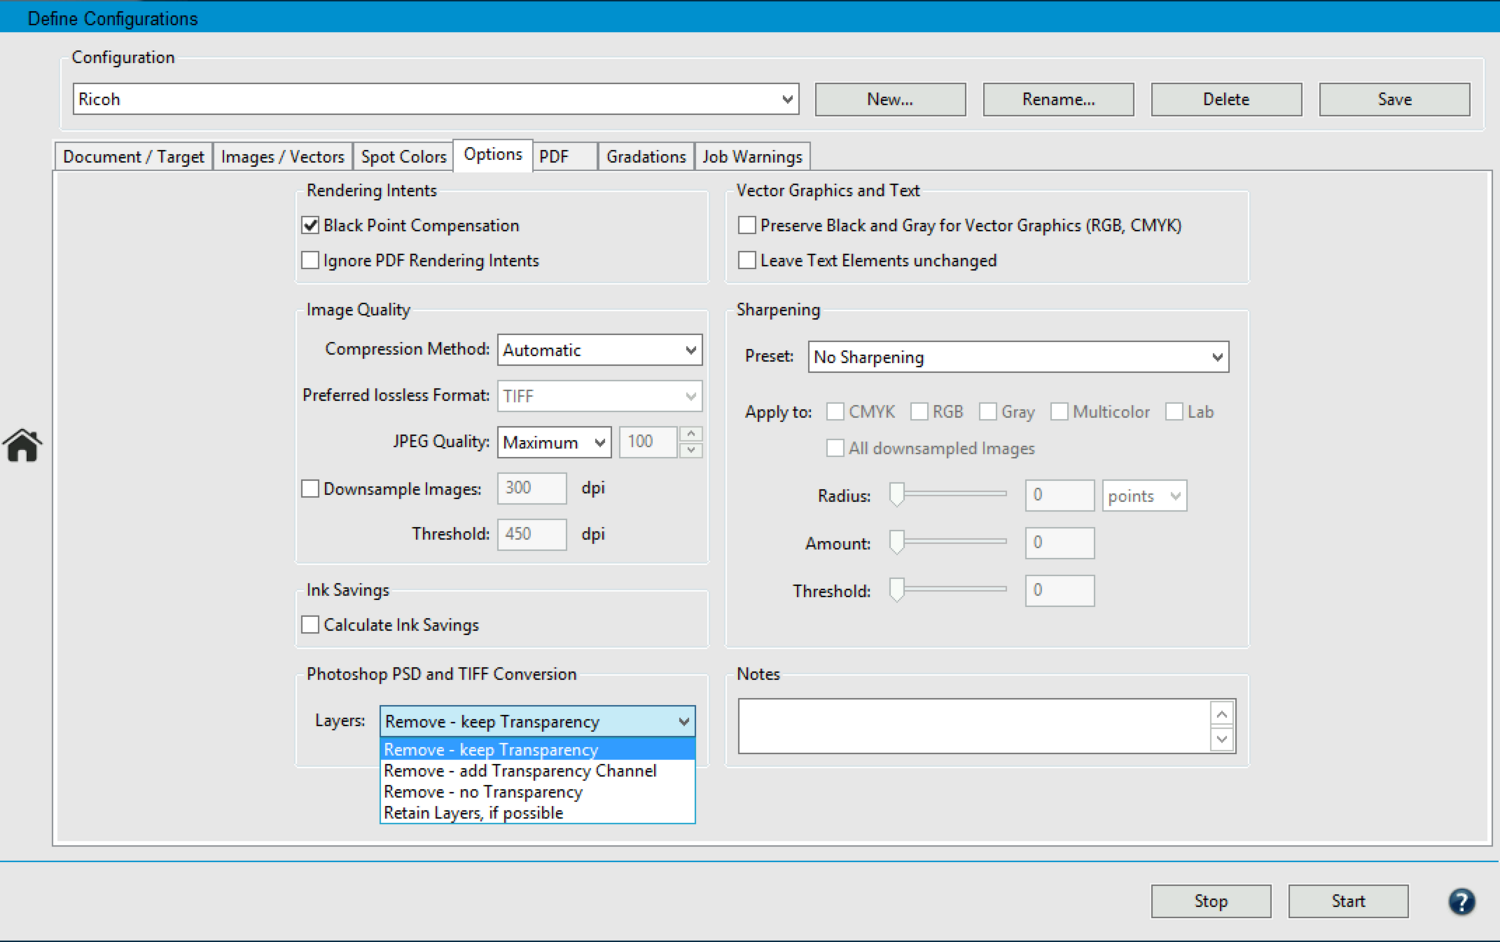Select Remove - no Transparency option
This screenshot has height=942, width=1500.
(x=483, y=792)
